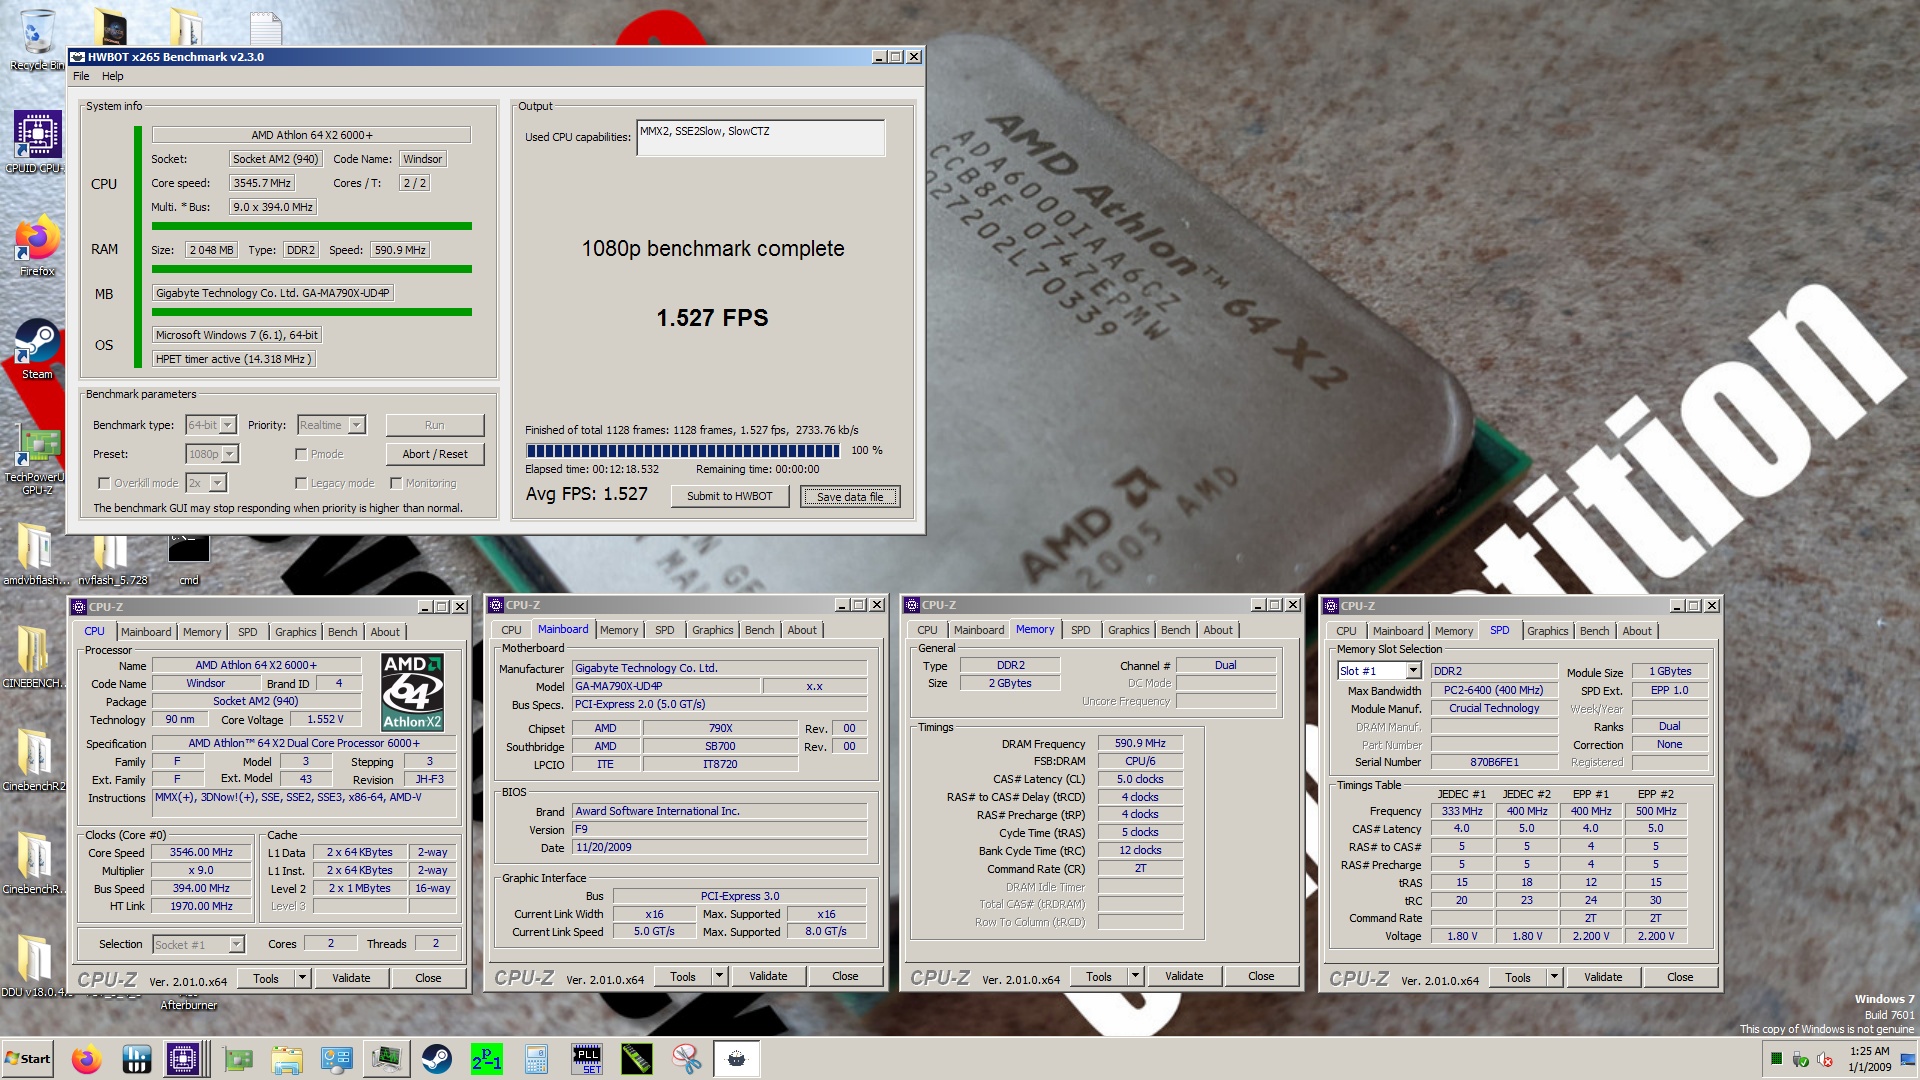Open the Steam desktop shortcut

coord(36,349)
